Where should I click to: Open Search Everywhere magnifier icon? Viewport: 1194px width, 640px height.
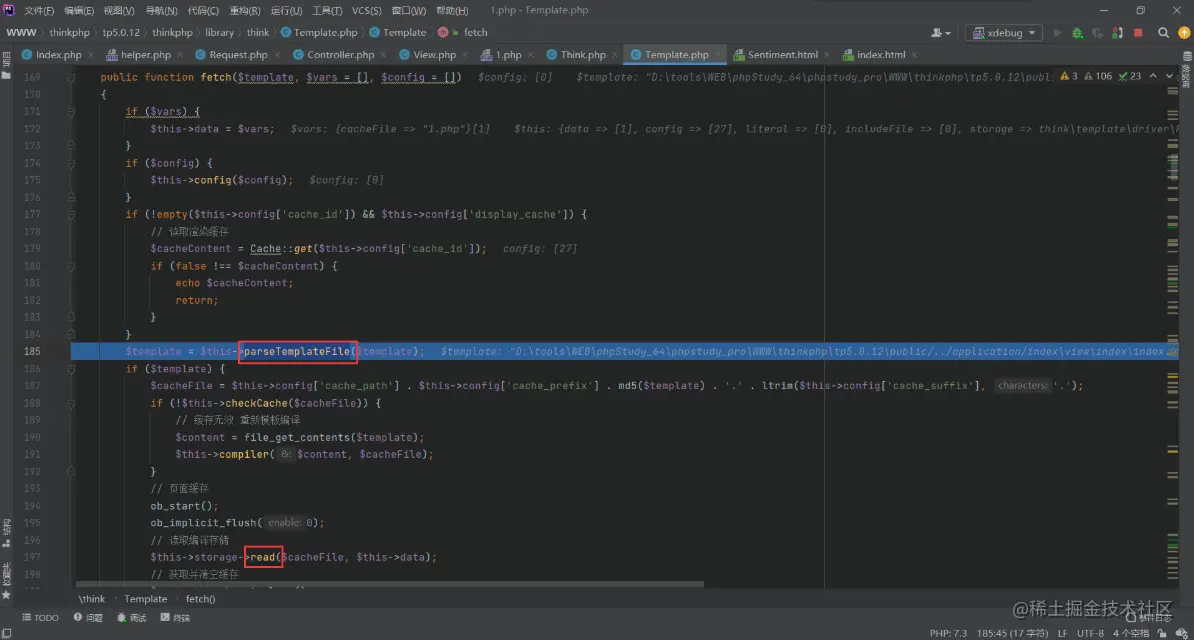pos(1164,33)
